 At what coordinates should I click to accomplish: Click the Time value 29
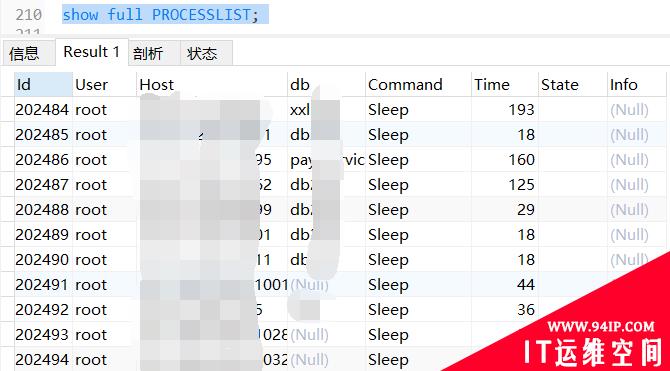tap(526, 210)
